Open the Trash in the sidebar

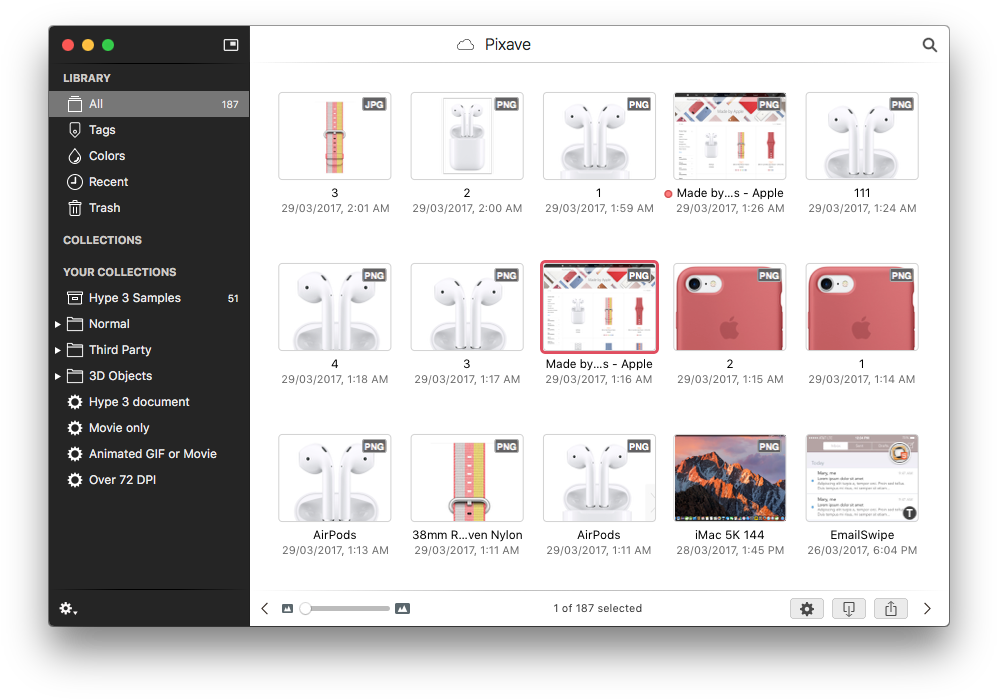coord(107,208)
